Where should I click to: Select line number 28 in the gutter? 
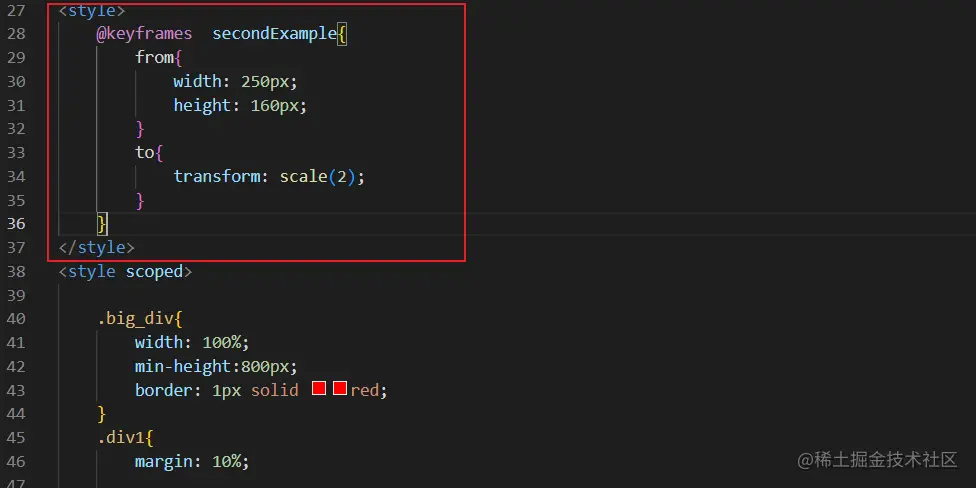click(x=17, y=34)
